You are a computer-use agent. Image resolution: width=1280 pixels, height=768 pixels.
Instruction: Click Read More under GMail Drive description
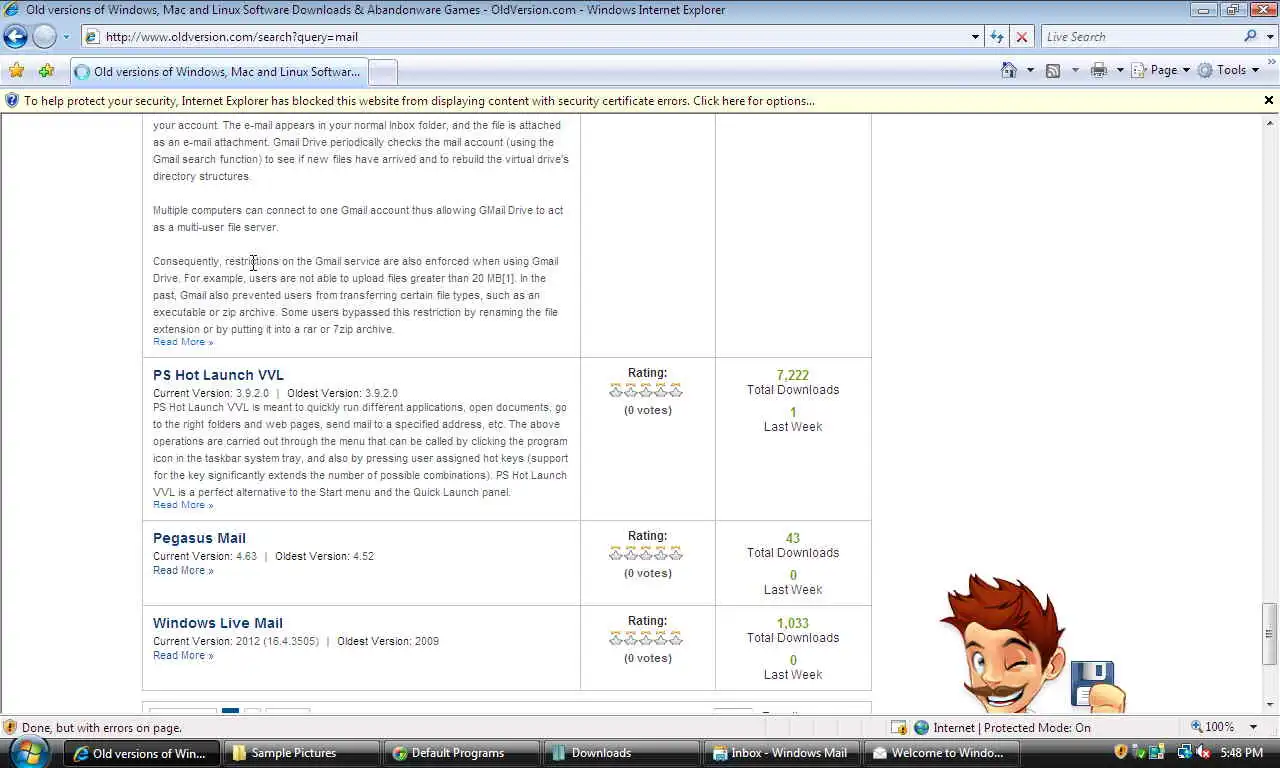[183, 342]
